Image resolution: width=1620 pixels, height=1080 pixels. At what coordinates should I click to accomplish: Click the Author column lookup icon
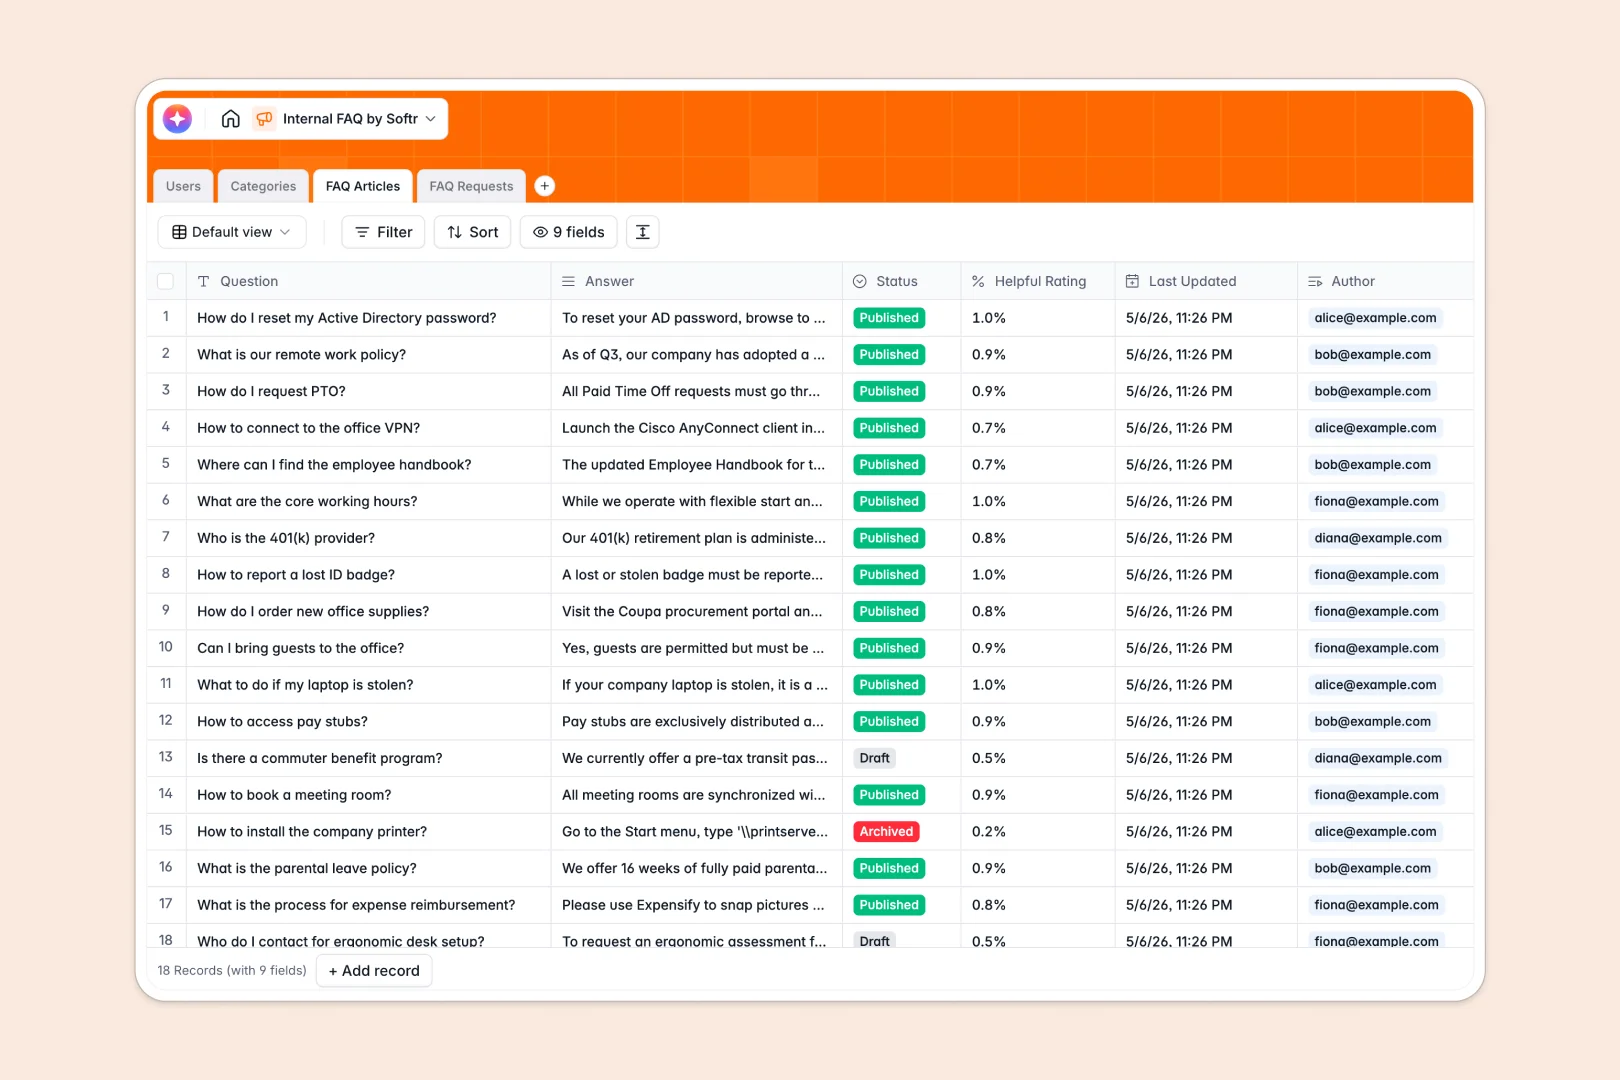pos(1315,282)
